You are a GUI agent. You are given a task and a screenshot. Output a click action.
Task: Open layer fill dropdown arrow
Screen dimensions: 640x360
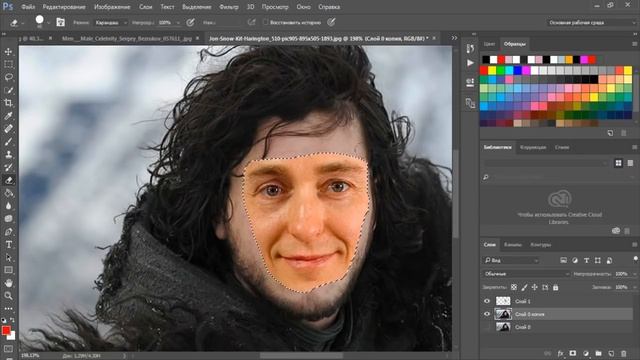click(x=635, y=287)
